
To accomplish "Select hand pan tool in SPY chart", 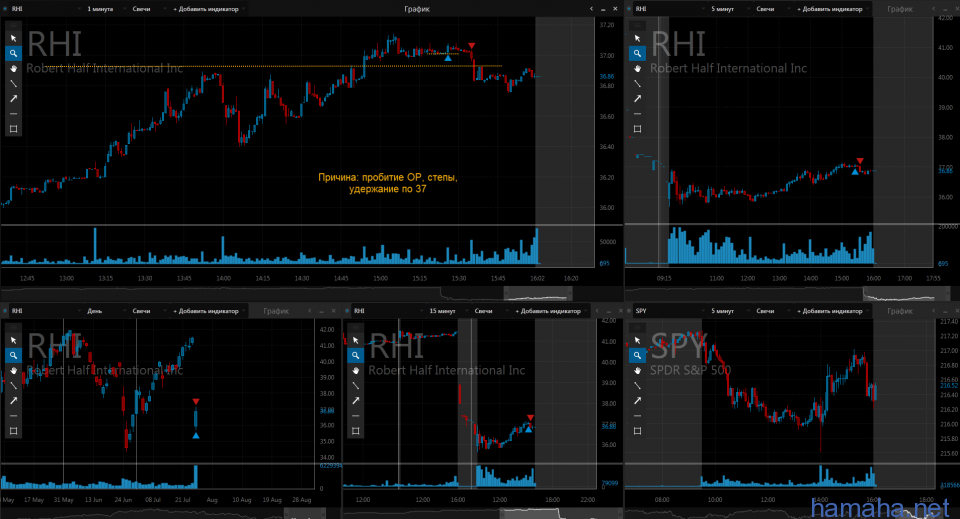I will [637, 370].
